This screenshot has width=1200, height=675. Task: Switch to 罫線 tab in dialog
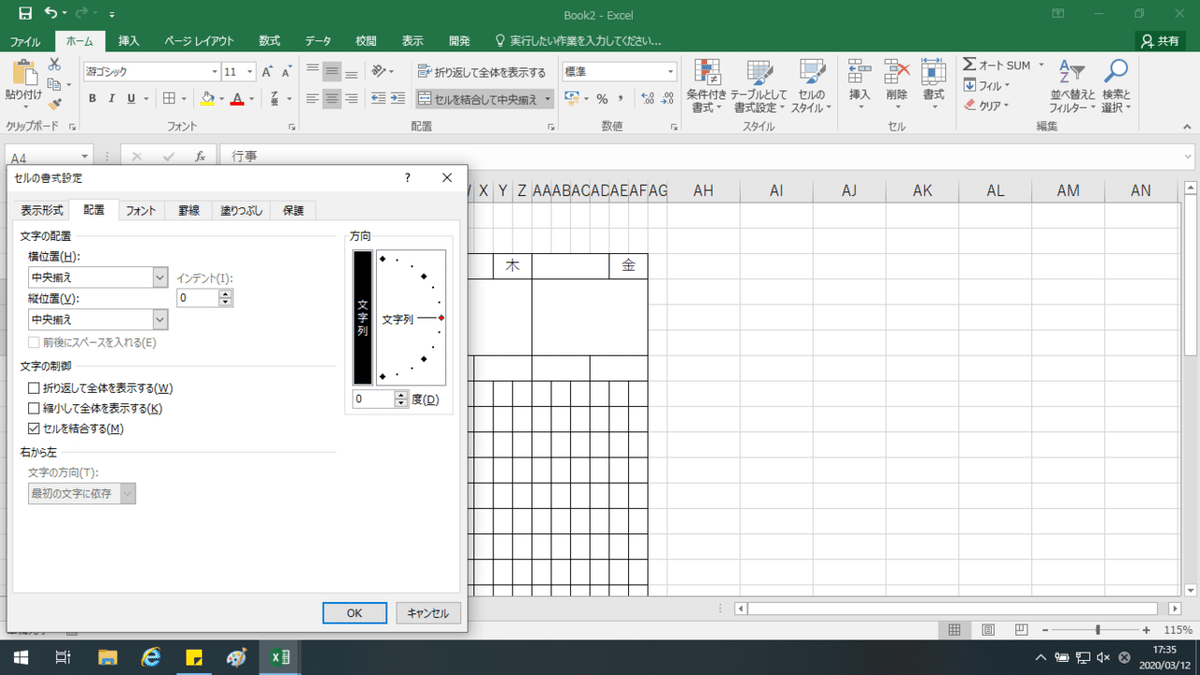[189, 210]
